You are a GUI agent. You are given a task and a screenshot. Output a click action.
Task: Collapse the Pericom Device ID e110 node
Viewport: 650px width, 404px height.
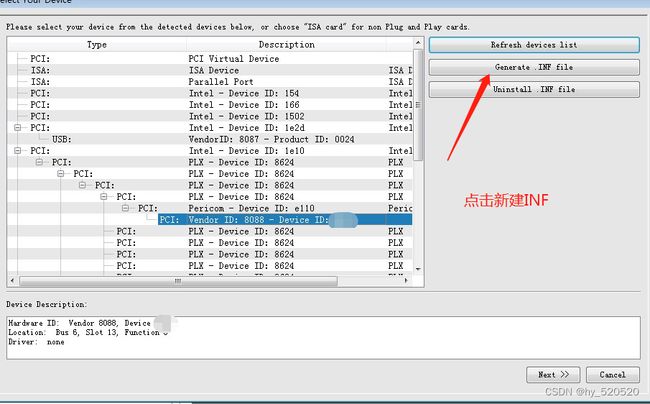[x=126, y=208]
